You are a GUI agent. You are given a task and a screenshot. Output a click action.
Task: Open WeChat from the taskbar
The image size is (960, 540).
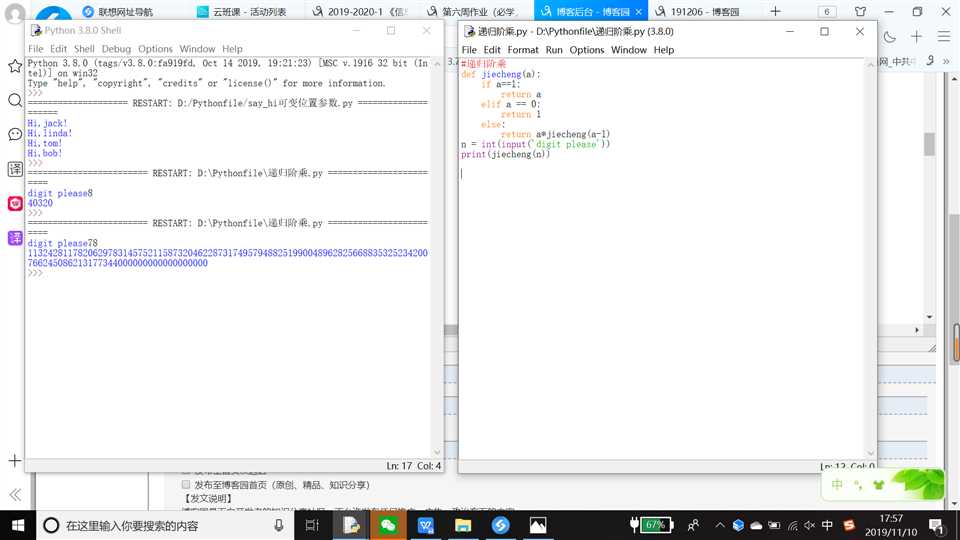point(388,525)
